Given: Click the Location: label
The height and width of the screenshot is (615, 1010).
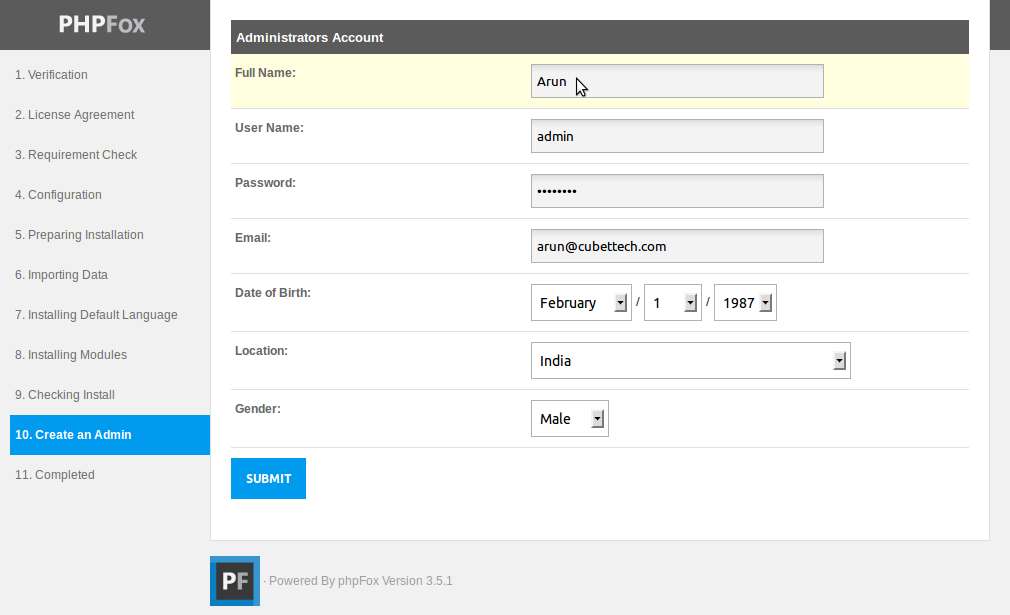Looking at the screenshot, I should click(262, 351).
